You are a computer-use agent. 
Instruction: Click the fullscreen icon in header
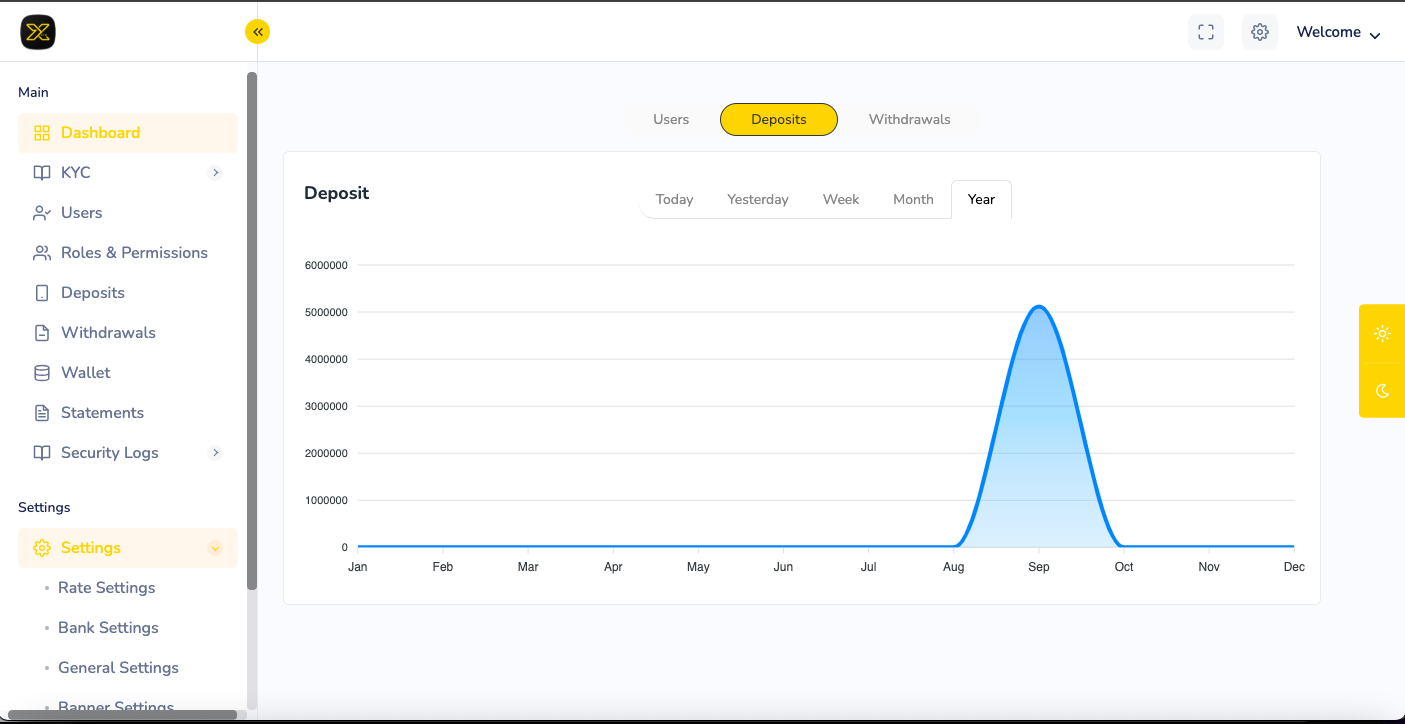pos(1206,32)
